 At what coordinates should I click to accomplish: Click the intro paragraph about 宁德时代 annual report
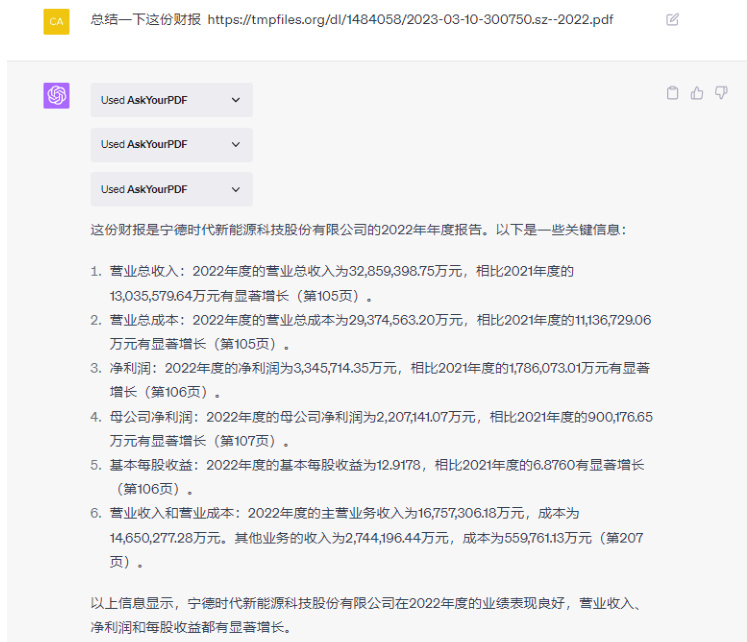click(x=358, y=229)
